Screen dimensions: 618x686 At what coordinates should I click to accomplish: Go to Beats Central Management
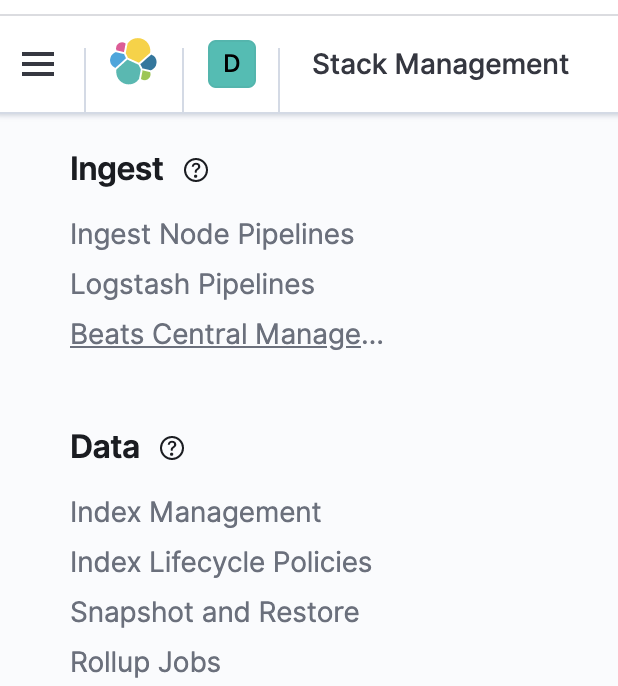click(x=226, y=334)
